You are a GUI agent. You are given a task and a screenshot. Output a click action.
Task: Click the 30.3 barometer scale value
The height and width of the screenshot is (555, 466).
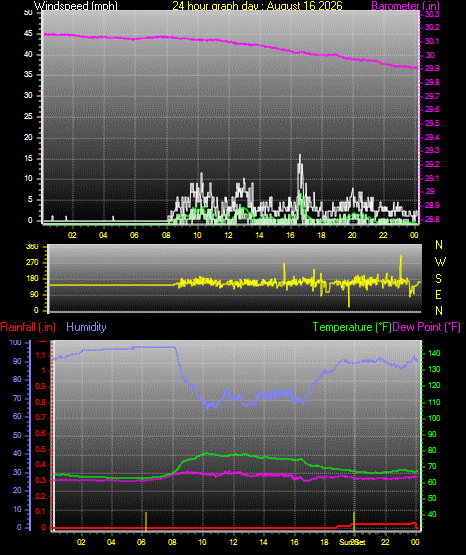pos(432,14)
